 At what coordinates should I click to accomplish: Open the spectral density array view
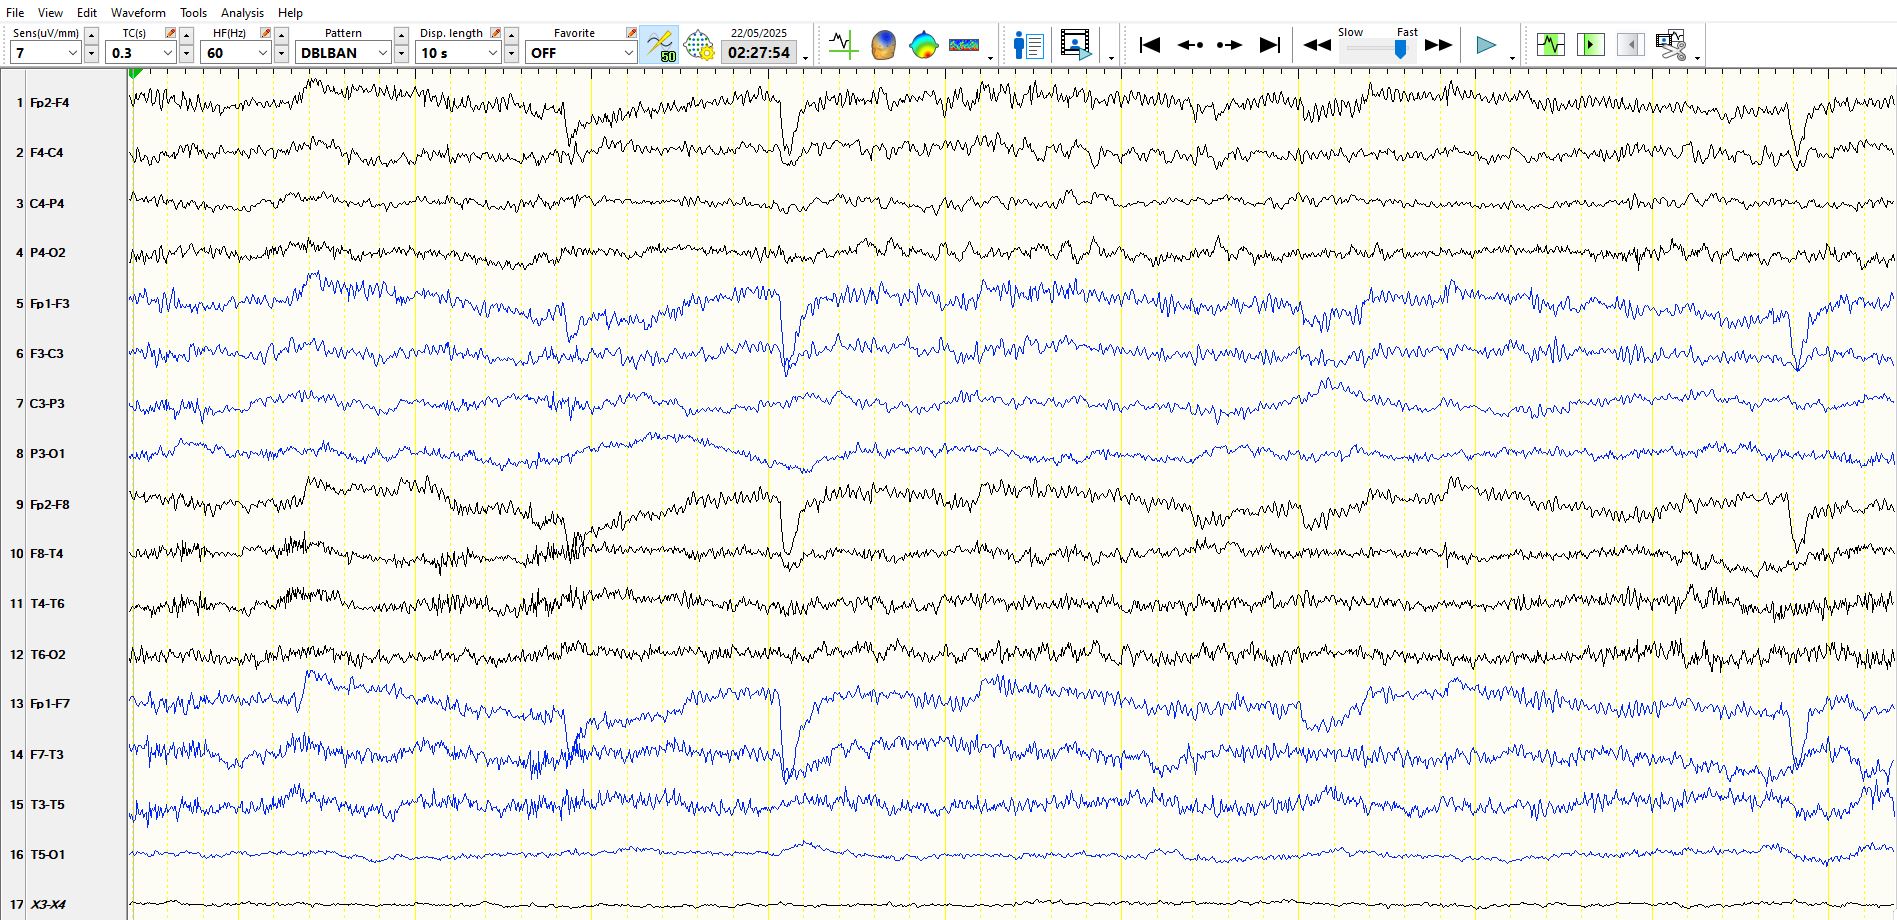point(964,45)
